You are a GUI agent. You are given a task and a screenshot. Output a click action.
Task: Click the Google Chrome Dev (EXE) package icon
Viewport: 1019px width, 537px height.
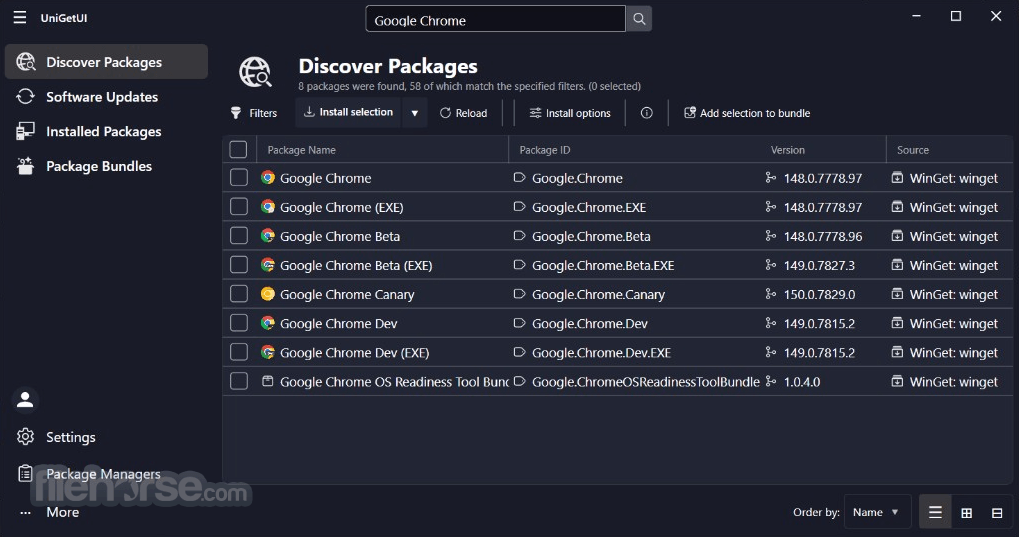tap(268, 352)
